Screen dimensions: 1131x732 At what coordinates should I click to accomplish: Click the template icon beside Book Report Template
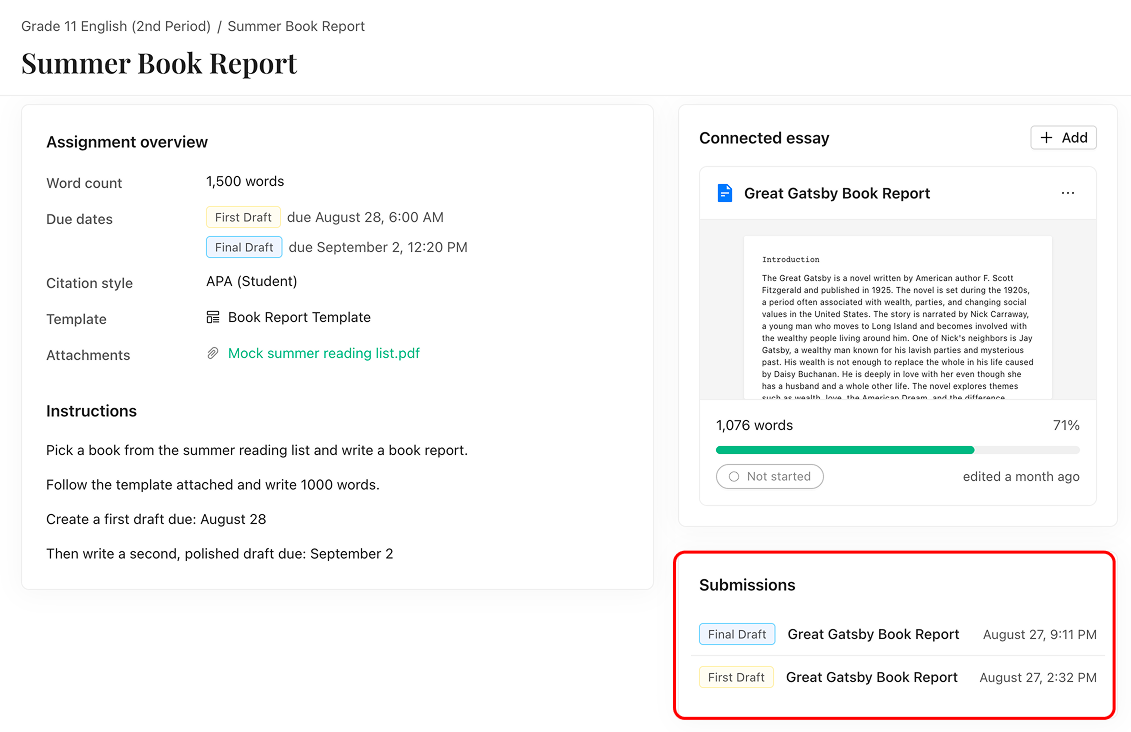[213, 317]
